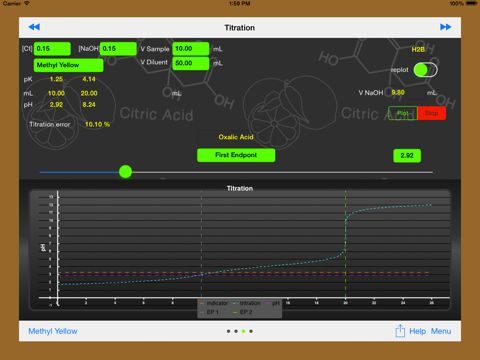Change the V Diluent value 50.00
The height and width of the screenshot is (360, 480).
click(191, 63)
